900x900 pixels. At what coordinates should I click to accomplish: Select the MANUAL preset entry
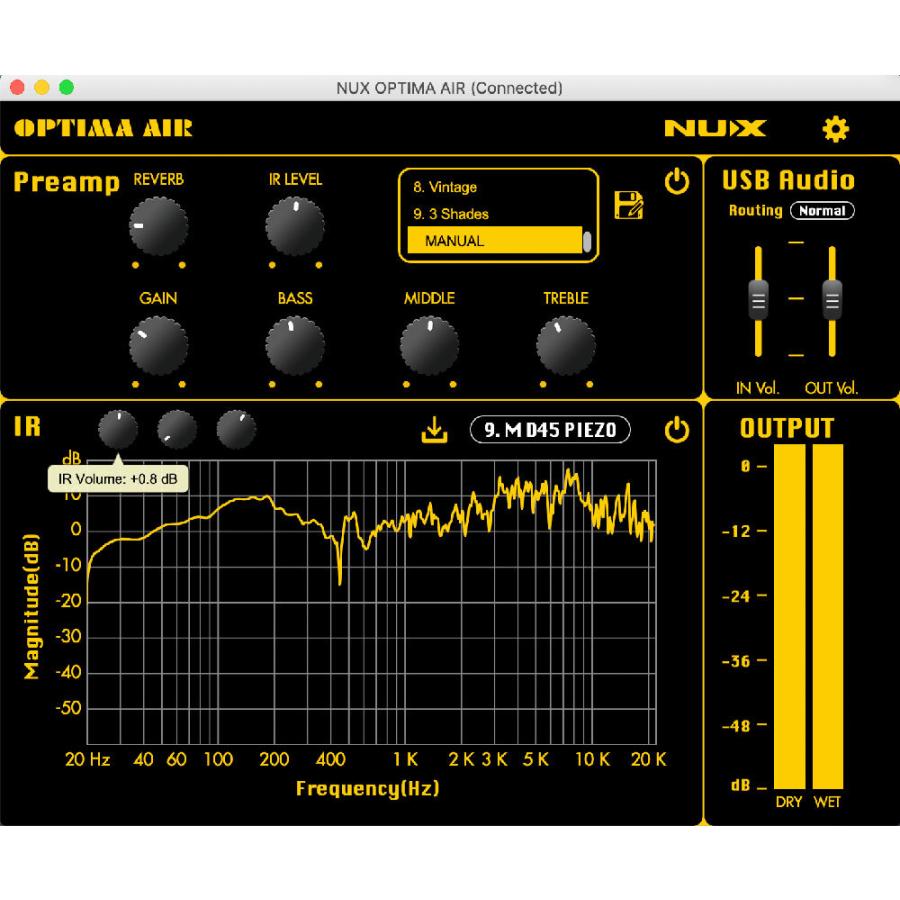point(495,240)
